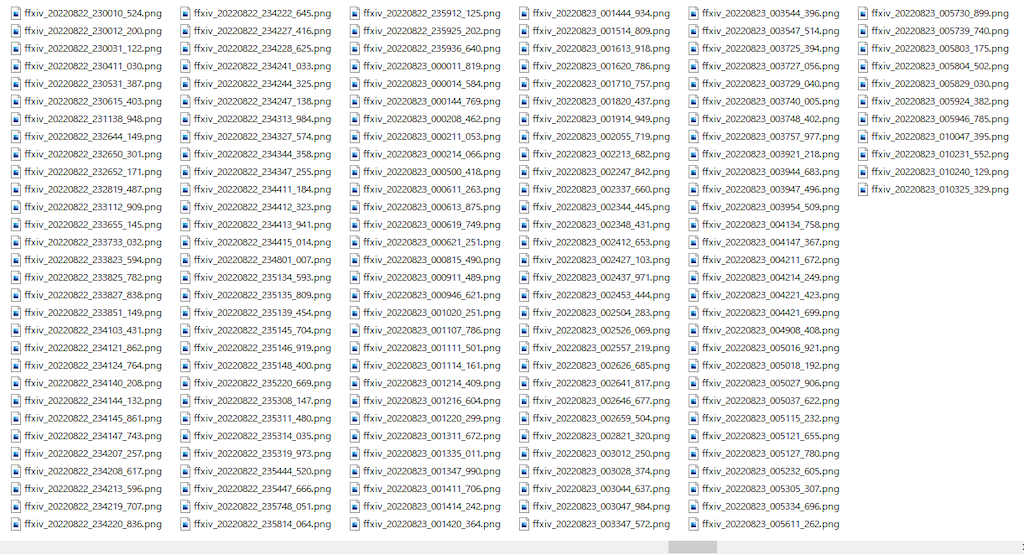Click the icon next to ffxiv_20220822_234222_645.png

(185, 13)
